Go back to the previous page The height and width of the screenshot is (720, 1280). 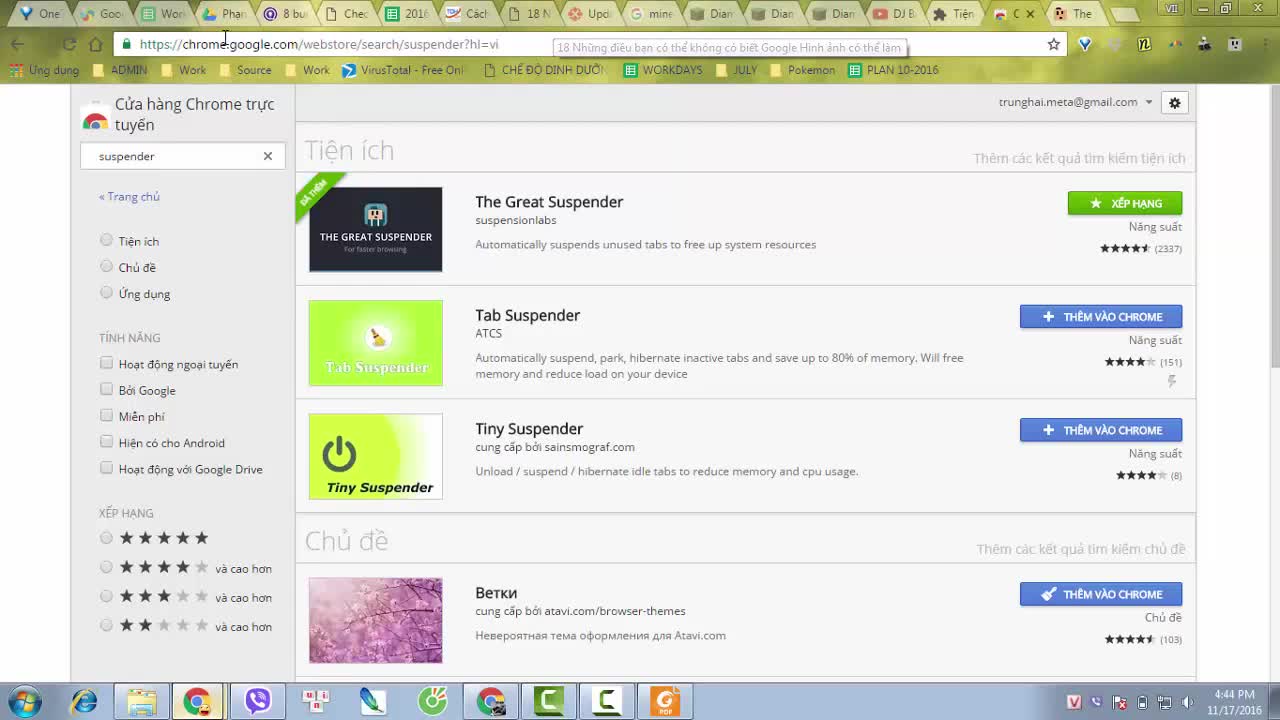17,44
